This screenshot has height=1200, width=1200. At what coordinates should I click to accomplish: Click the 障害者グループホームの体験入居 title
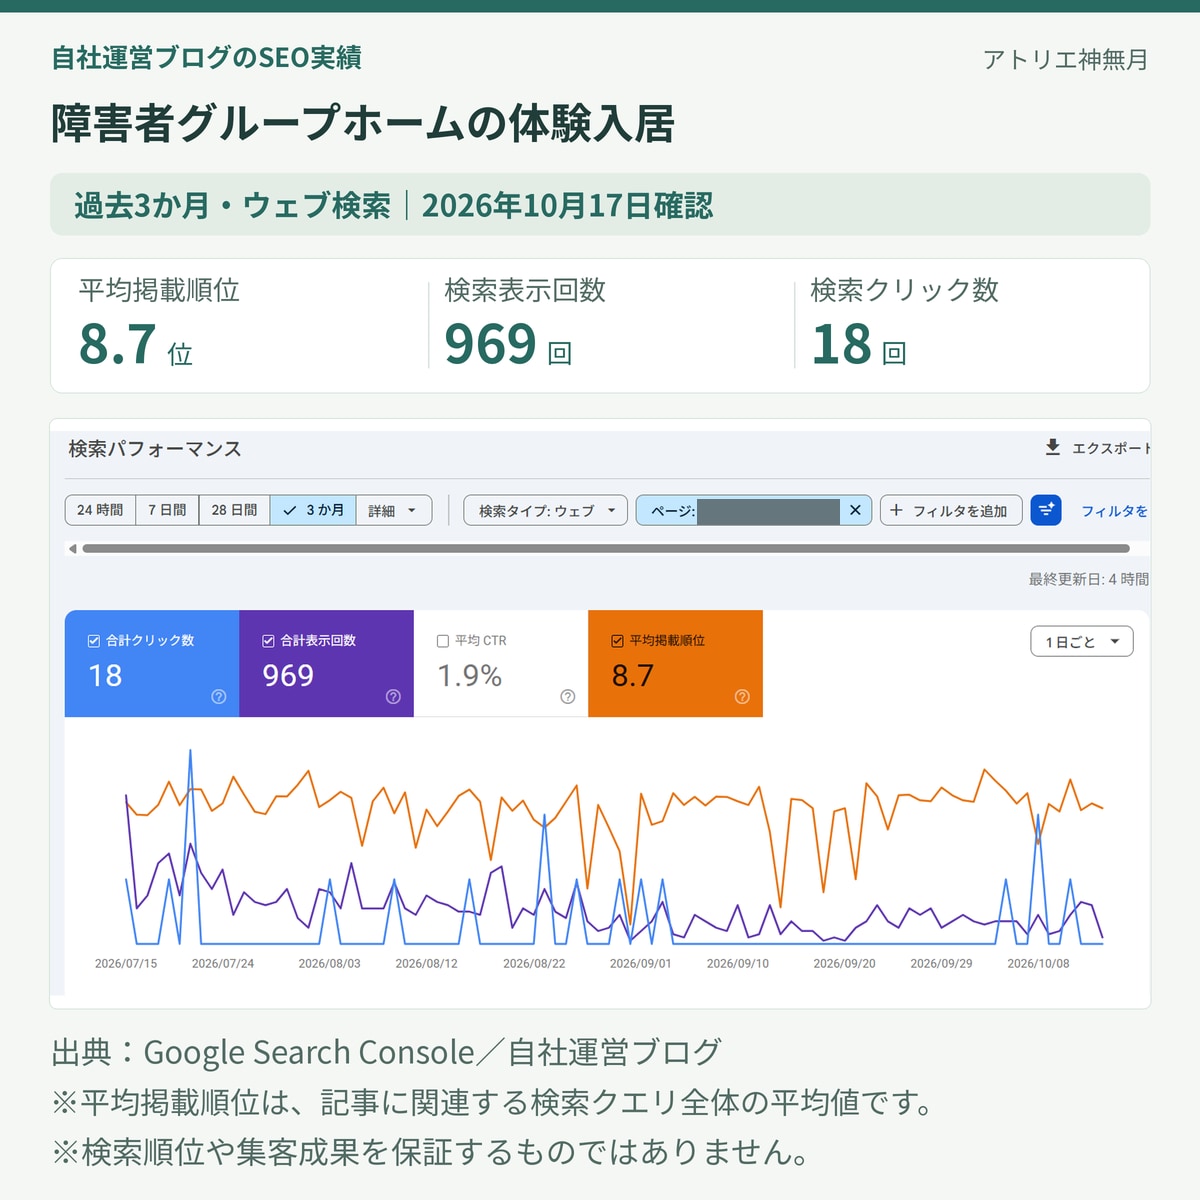click(363, 124)
